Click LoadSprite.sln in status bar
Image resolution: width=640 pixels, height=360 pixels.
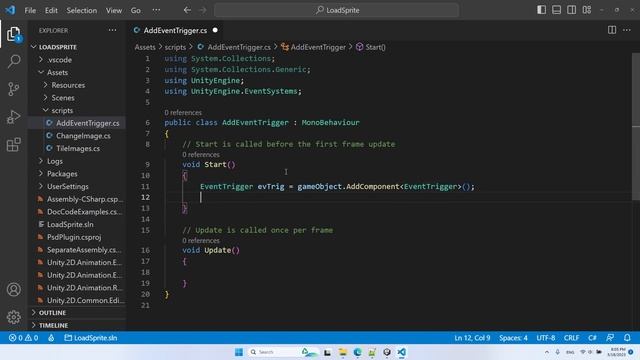[91, 338]
